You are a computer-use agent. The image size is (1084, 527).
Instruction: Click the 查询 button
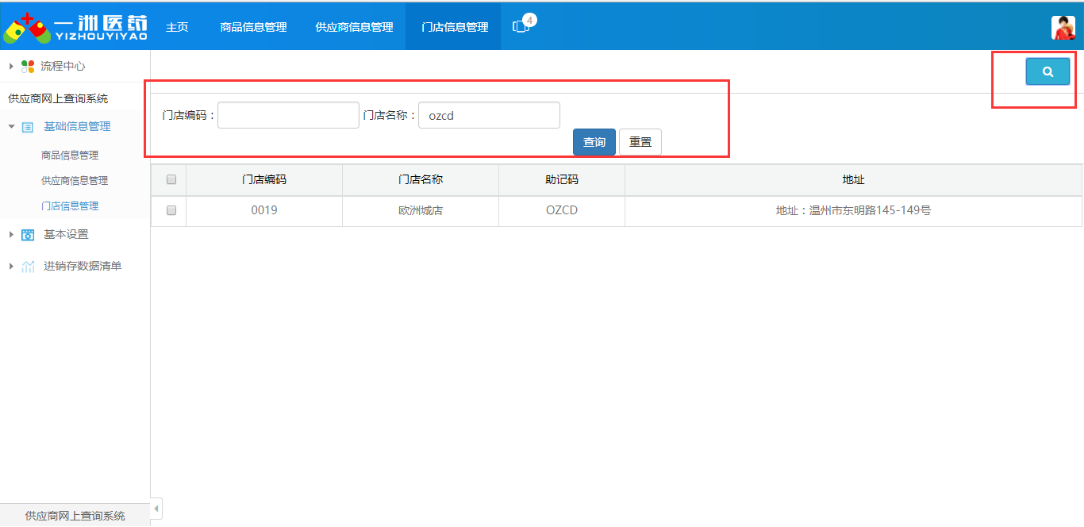pyautogui.click(x=594, y=142)
